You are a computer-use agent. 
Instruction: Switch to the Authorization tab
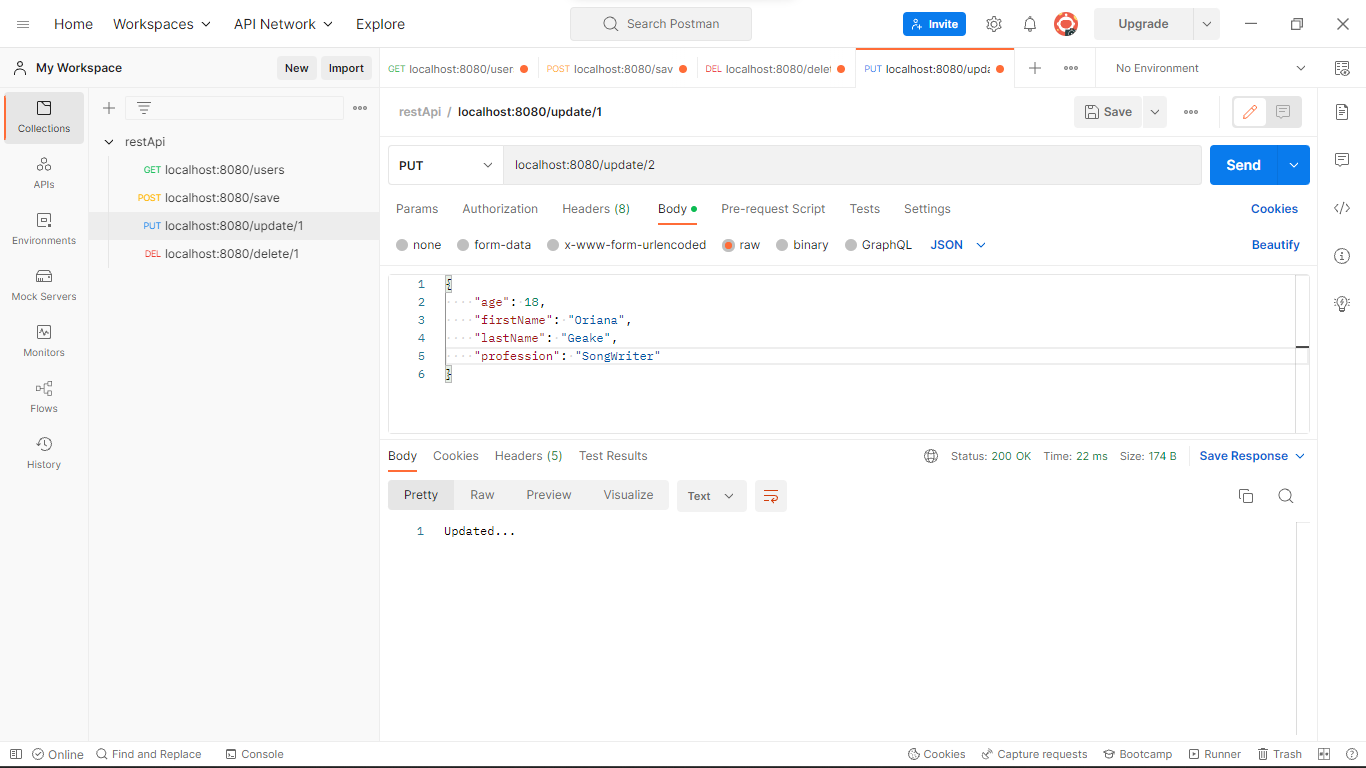[500, 209]
